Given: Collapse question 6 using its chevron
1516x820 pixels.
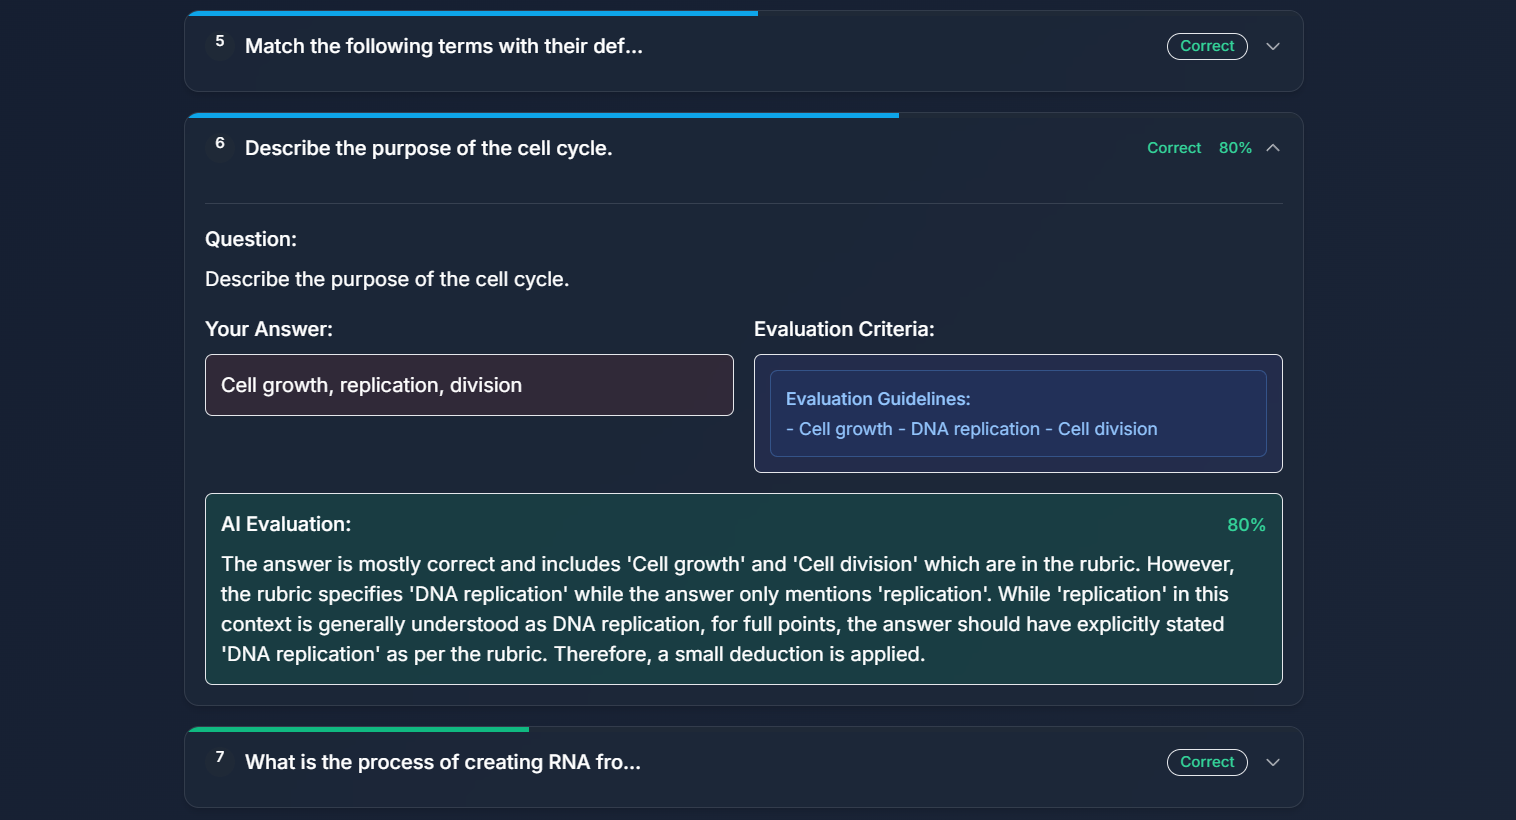Looking at the screenshot, I should point(1273,147).
